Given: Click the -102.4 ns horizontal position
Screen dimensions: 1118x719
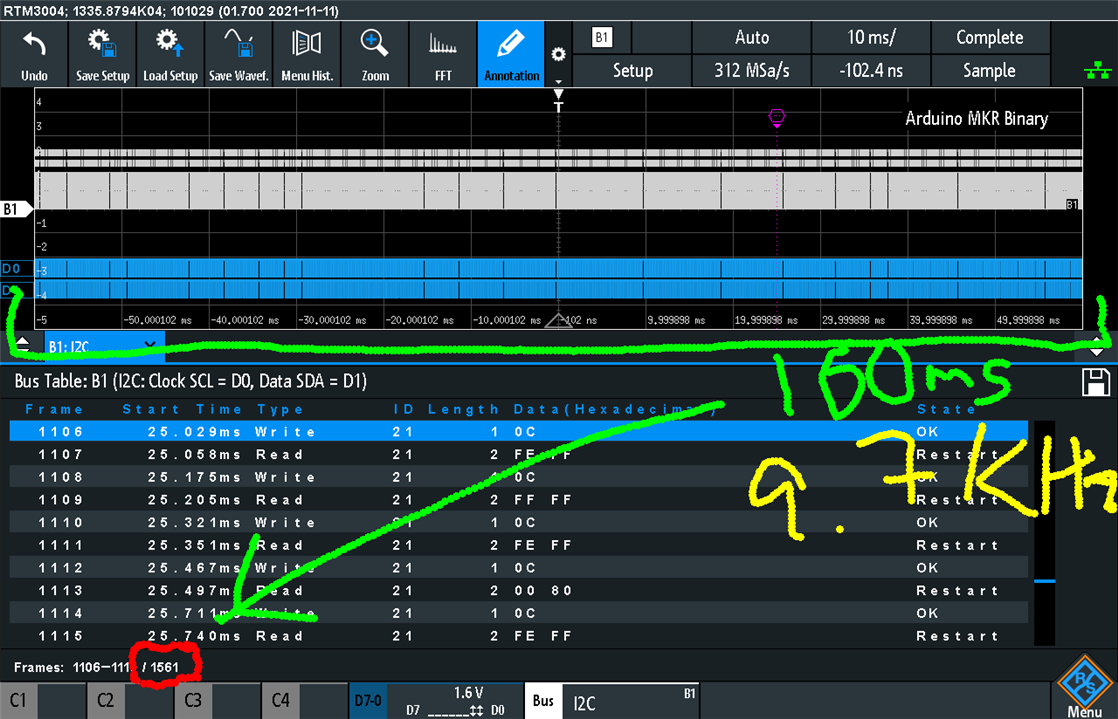Looking at the screenshot, I should [x=871, y=71].
